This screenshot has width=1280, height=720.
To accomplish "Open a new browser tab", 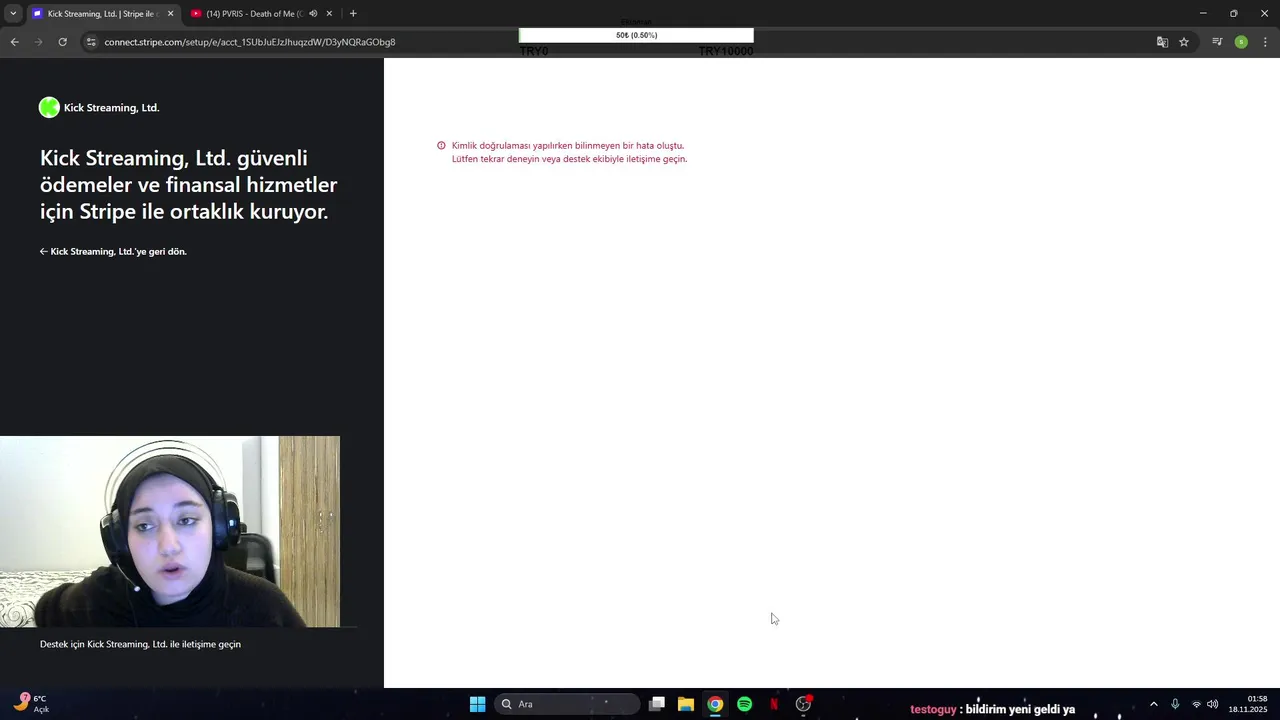I will pyautogui.click(x=353, y=14).
